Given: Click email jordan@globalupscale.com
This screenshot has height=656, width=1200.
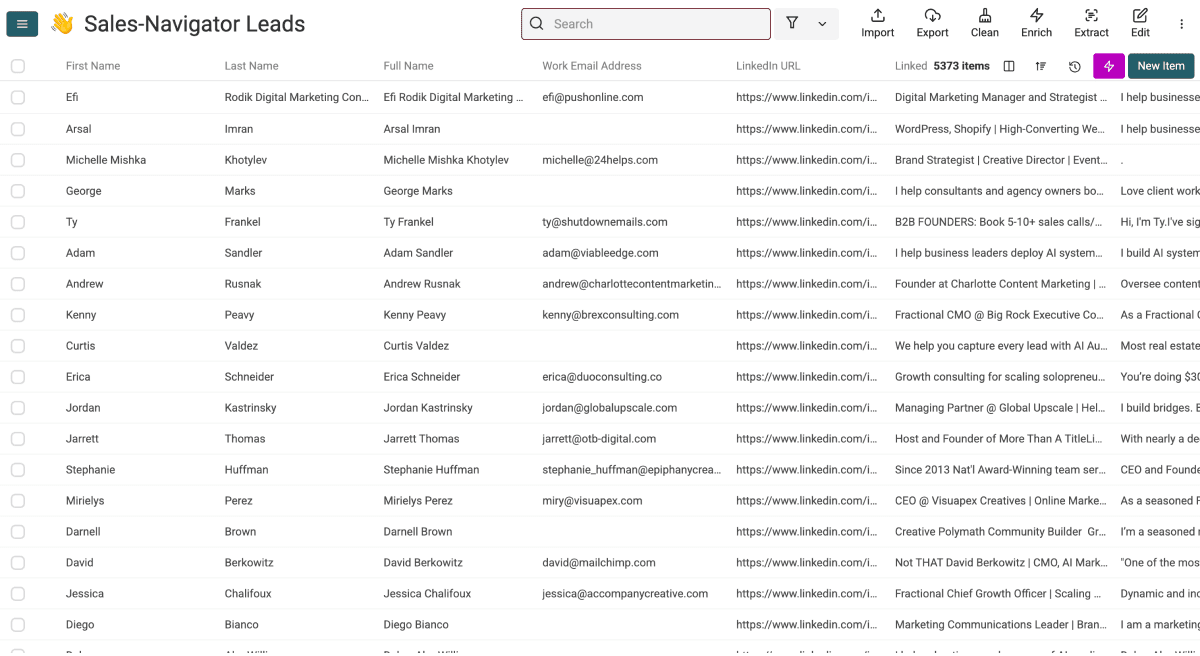Looking at the screenshot, I should coord(610,407).
